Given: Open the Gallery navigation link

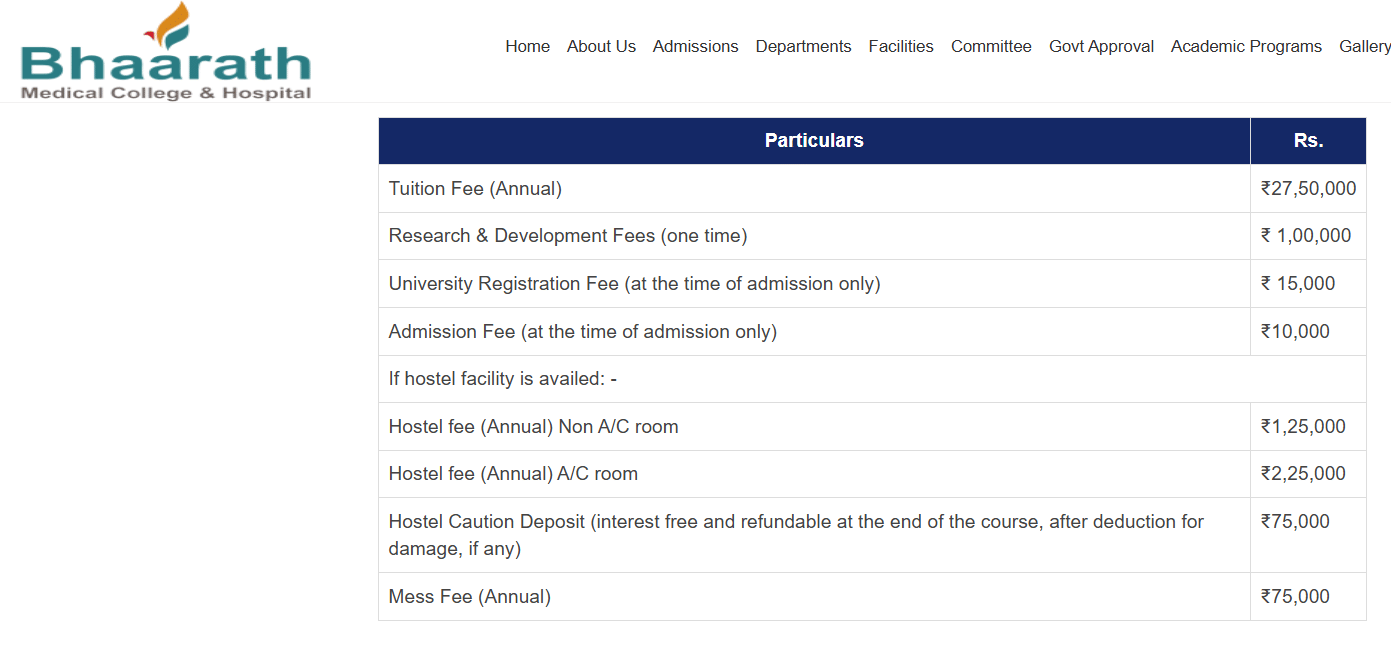Looking at the screenshot, I should pyautogui.click(x=1364, y=46).
